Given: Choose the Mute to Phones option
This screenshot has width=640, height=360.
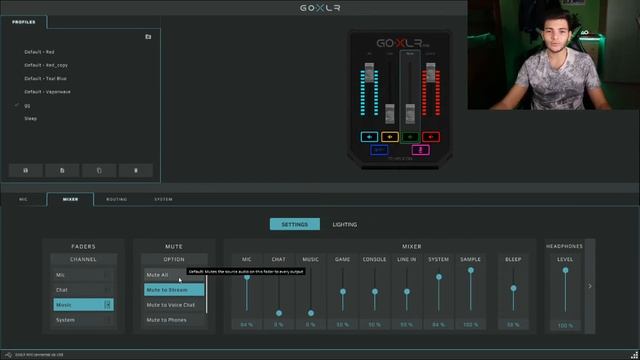Looking at the screenshot, I should point(174,320).
